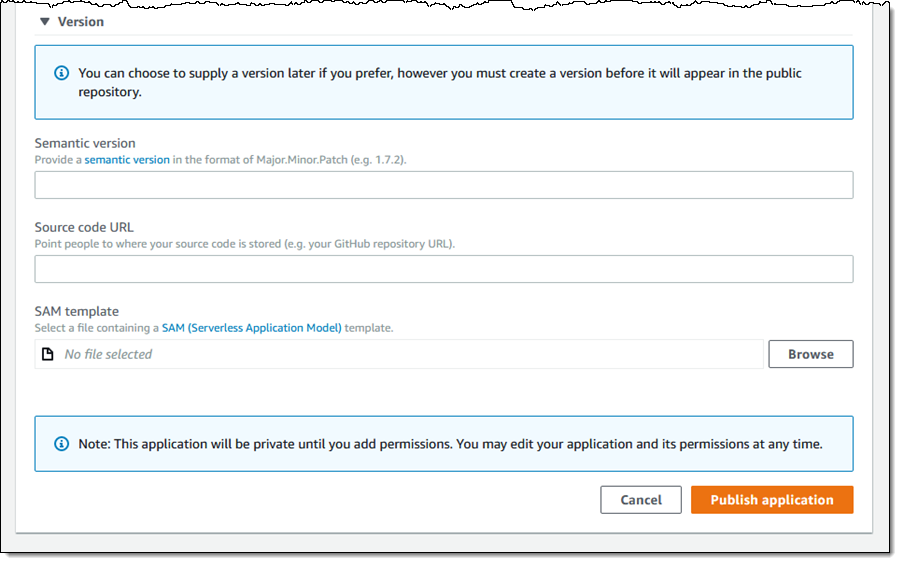
Task: Cancel the application form
Action: tap(641, 500)
